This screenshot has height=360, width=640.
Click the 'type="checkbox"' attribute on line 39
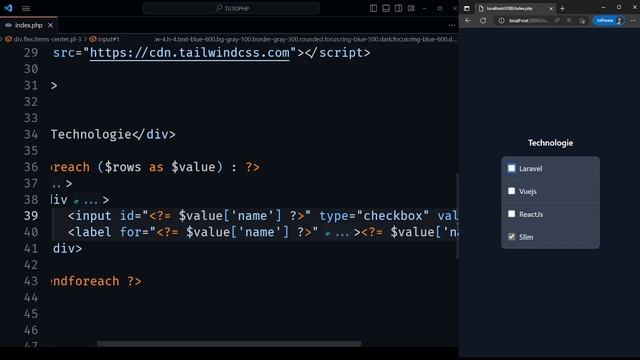pyautogui.click(x=374, y=216)
